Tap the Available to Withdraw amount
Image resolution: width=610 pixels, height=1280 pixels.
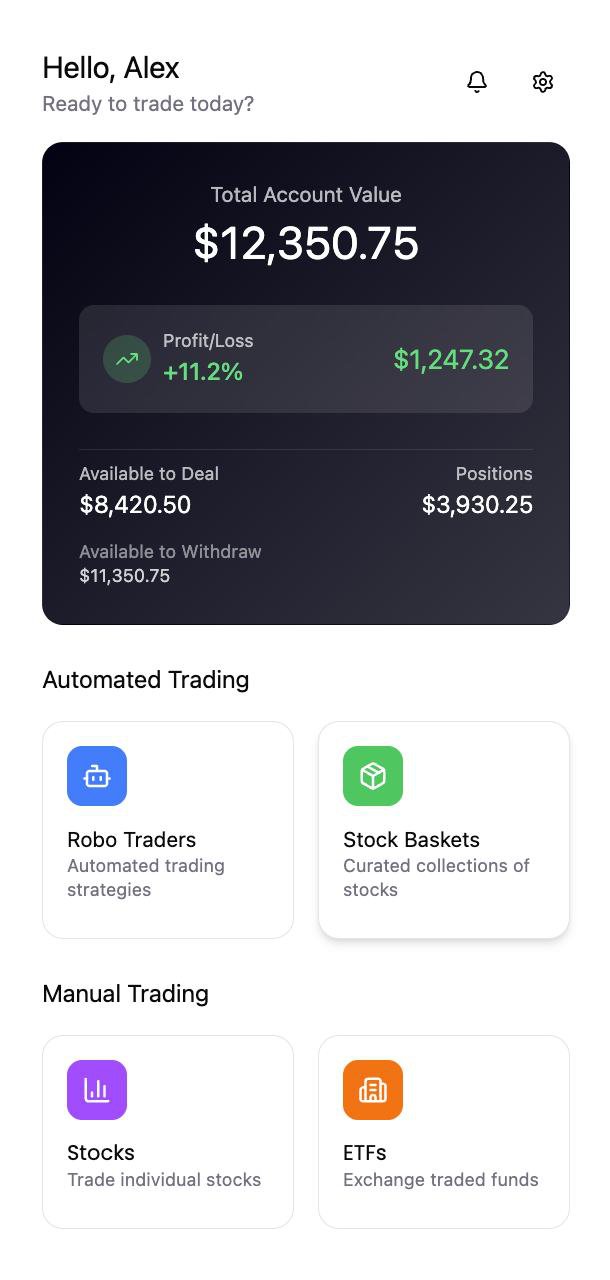124,576
